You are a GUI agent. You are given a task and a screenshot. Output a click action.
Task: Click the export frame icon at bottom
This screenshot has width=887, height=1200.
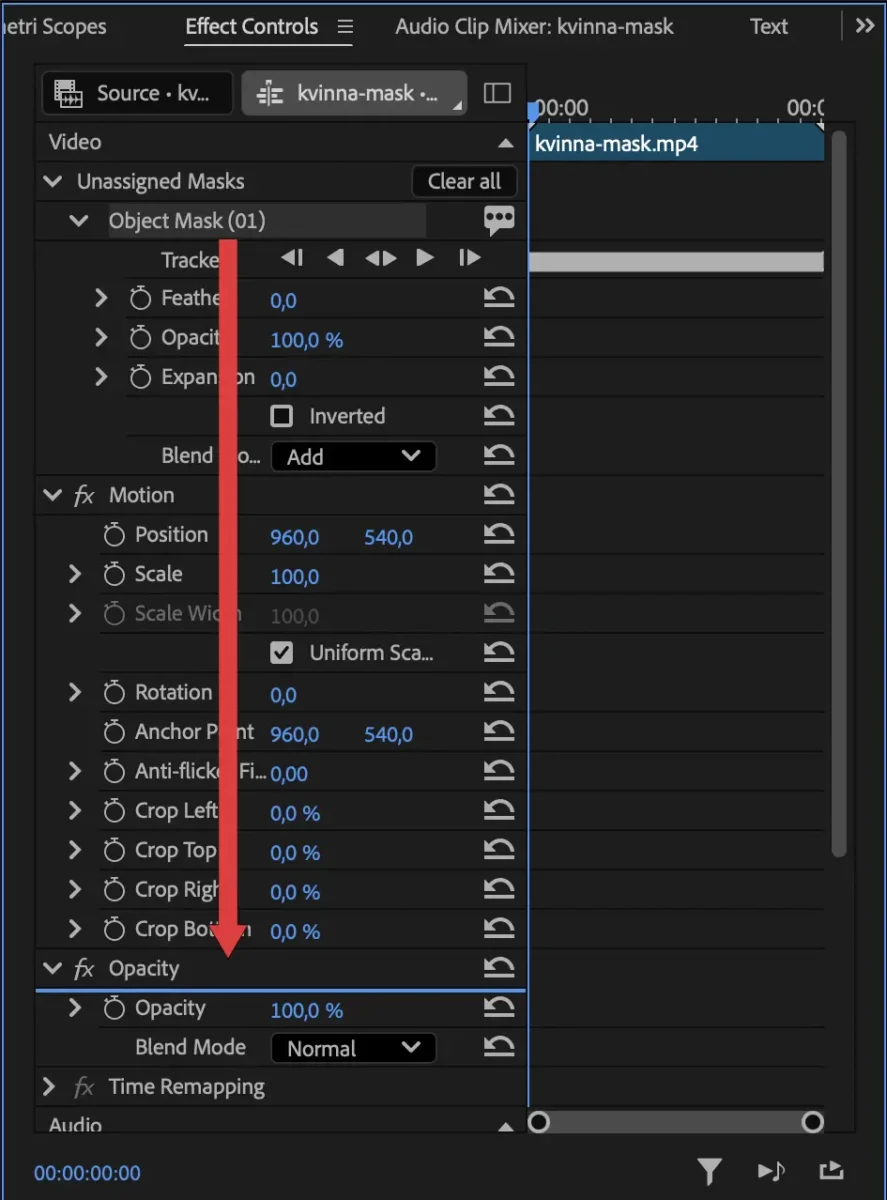(x=830, y=1171)
